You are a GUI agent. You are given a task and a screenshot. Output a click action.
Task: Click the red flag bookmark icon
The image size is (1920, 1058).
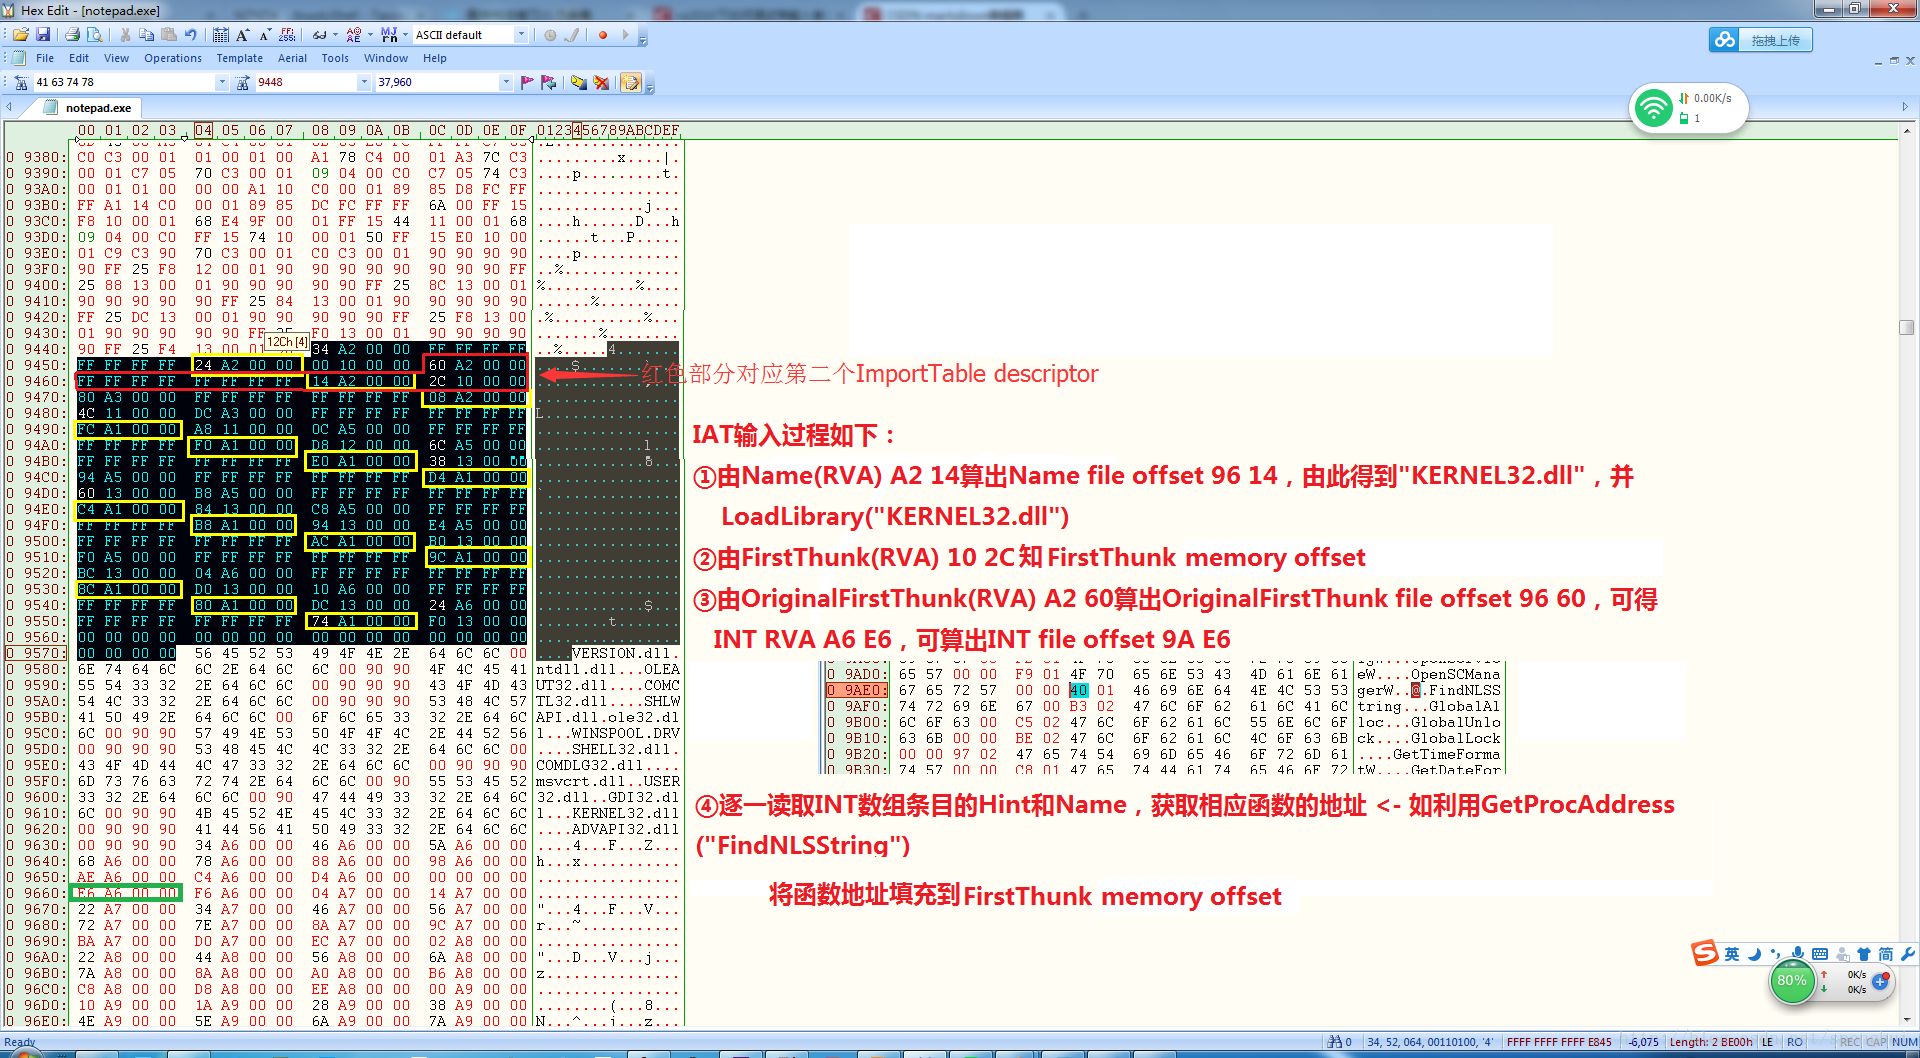[x=527, y=82]
